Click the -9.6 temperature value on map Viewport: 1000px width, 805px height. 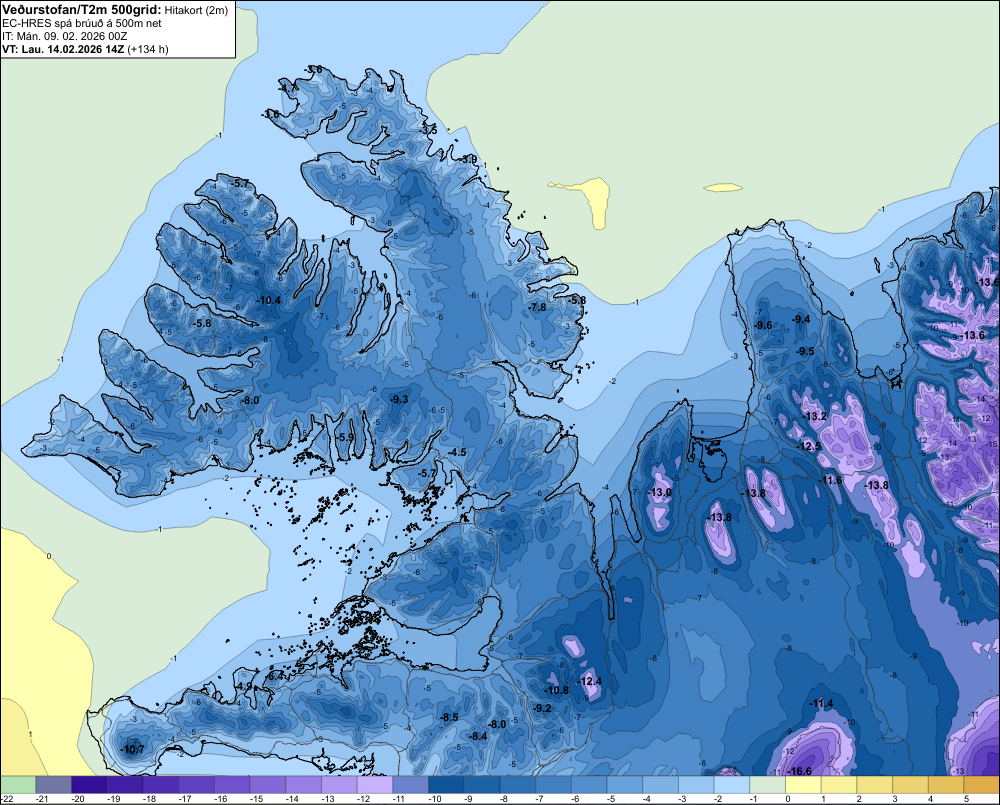pyautogui.click(x=763, y=325)
